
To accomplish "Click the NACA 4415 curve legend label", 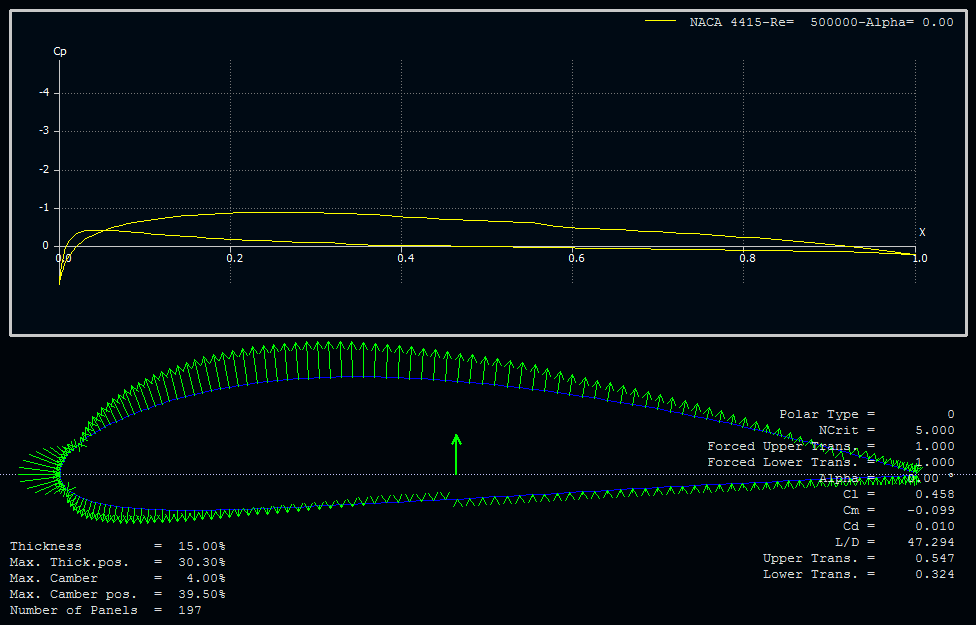I will tap(822, 22).
